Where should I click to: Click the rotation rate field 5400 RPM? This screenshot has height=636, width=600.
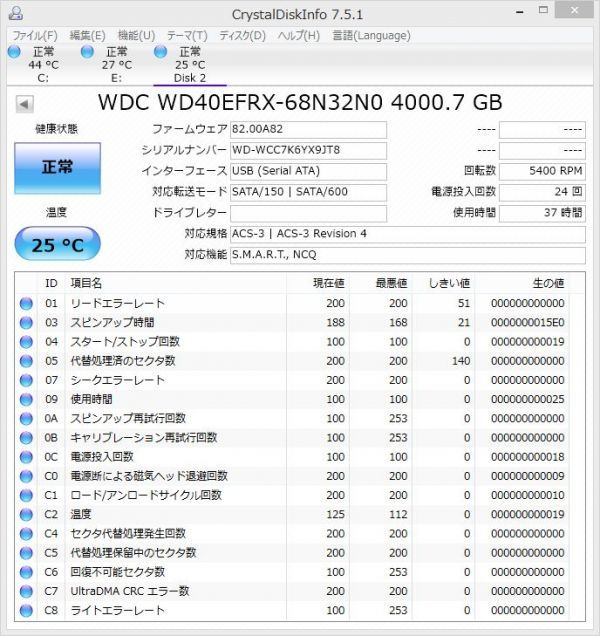pos(542,172)
